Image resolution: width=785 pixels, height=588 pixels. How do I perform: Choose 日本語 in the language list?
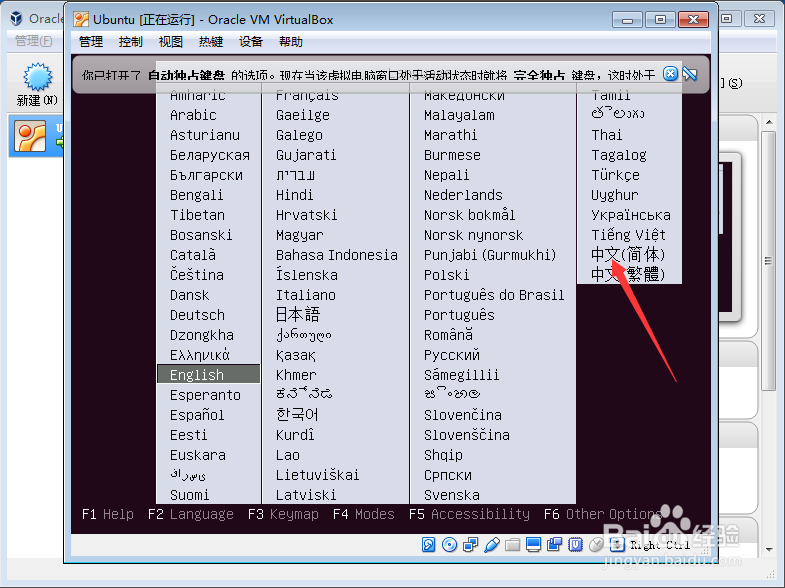pos(298,314)
